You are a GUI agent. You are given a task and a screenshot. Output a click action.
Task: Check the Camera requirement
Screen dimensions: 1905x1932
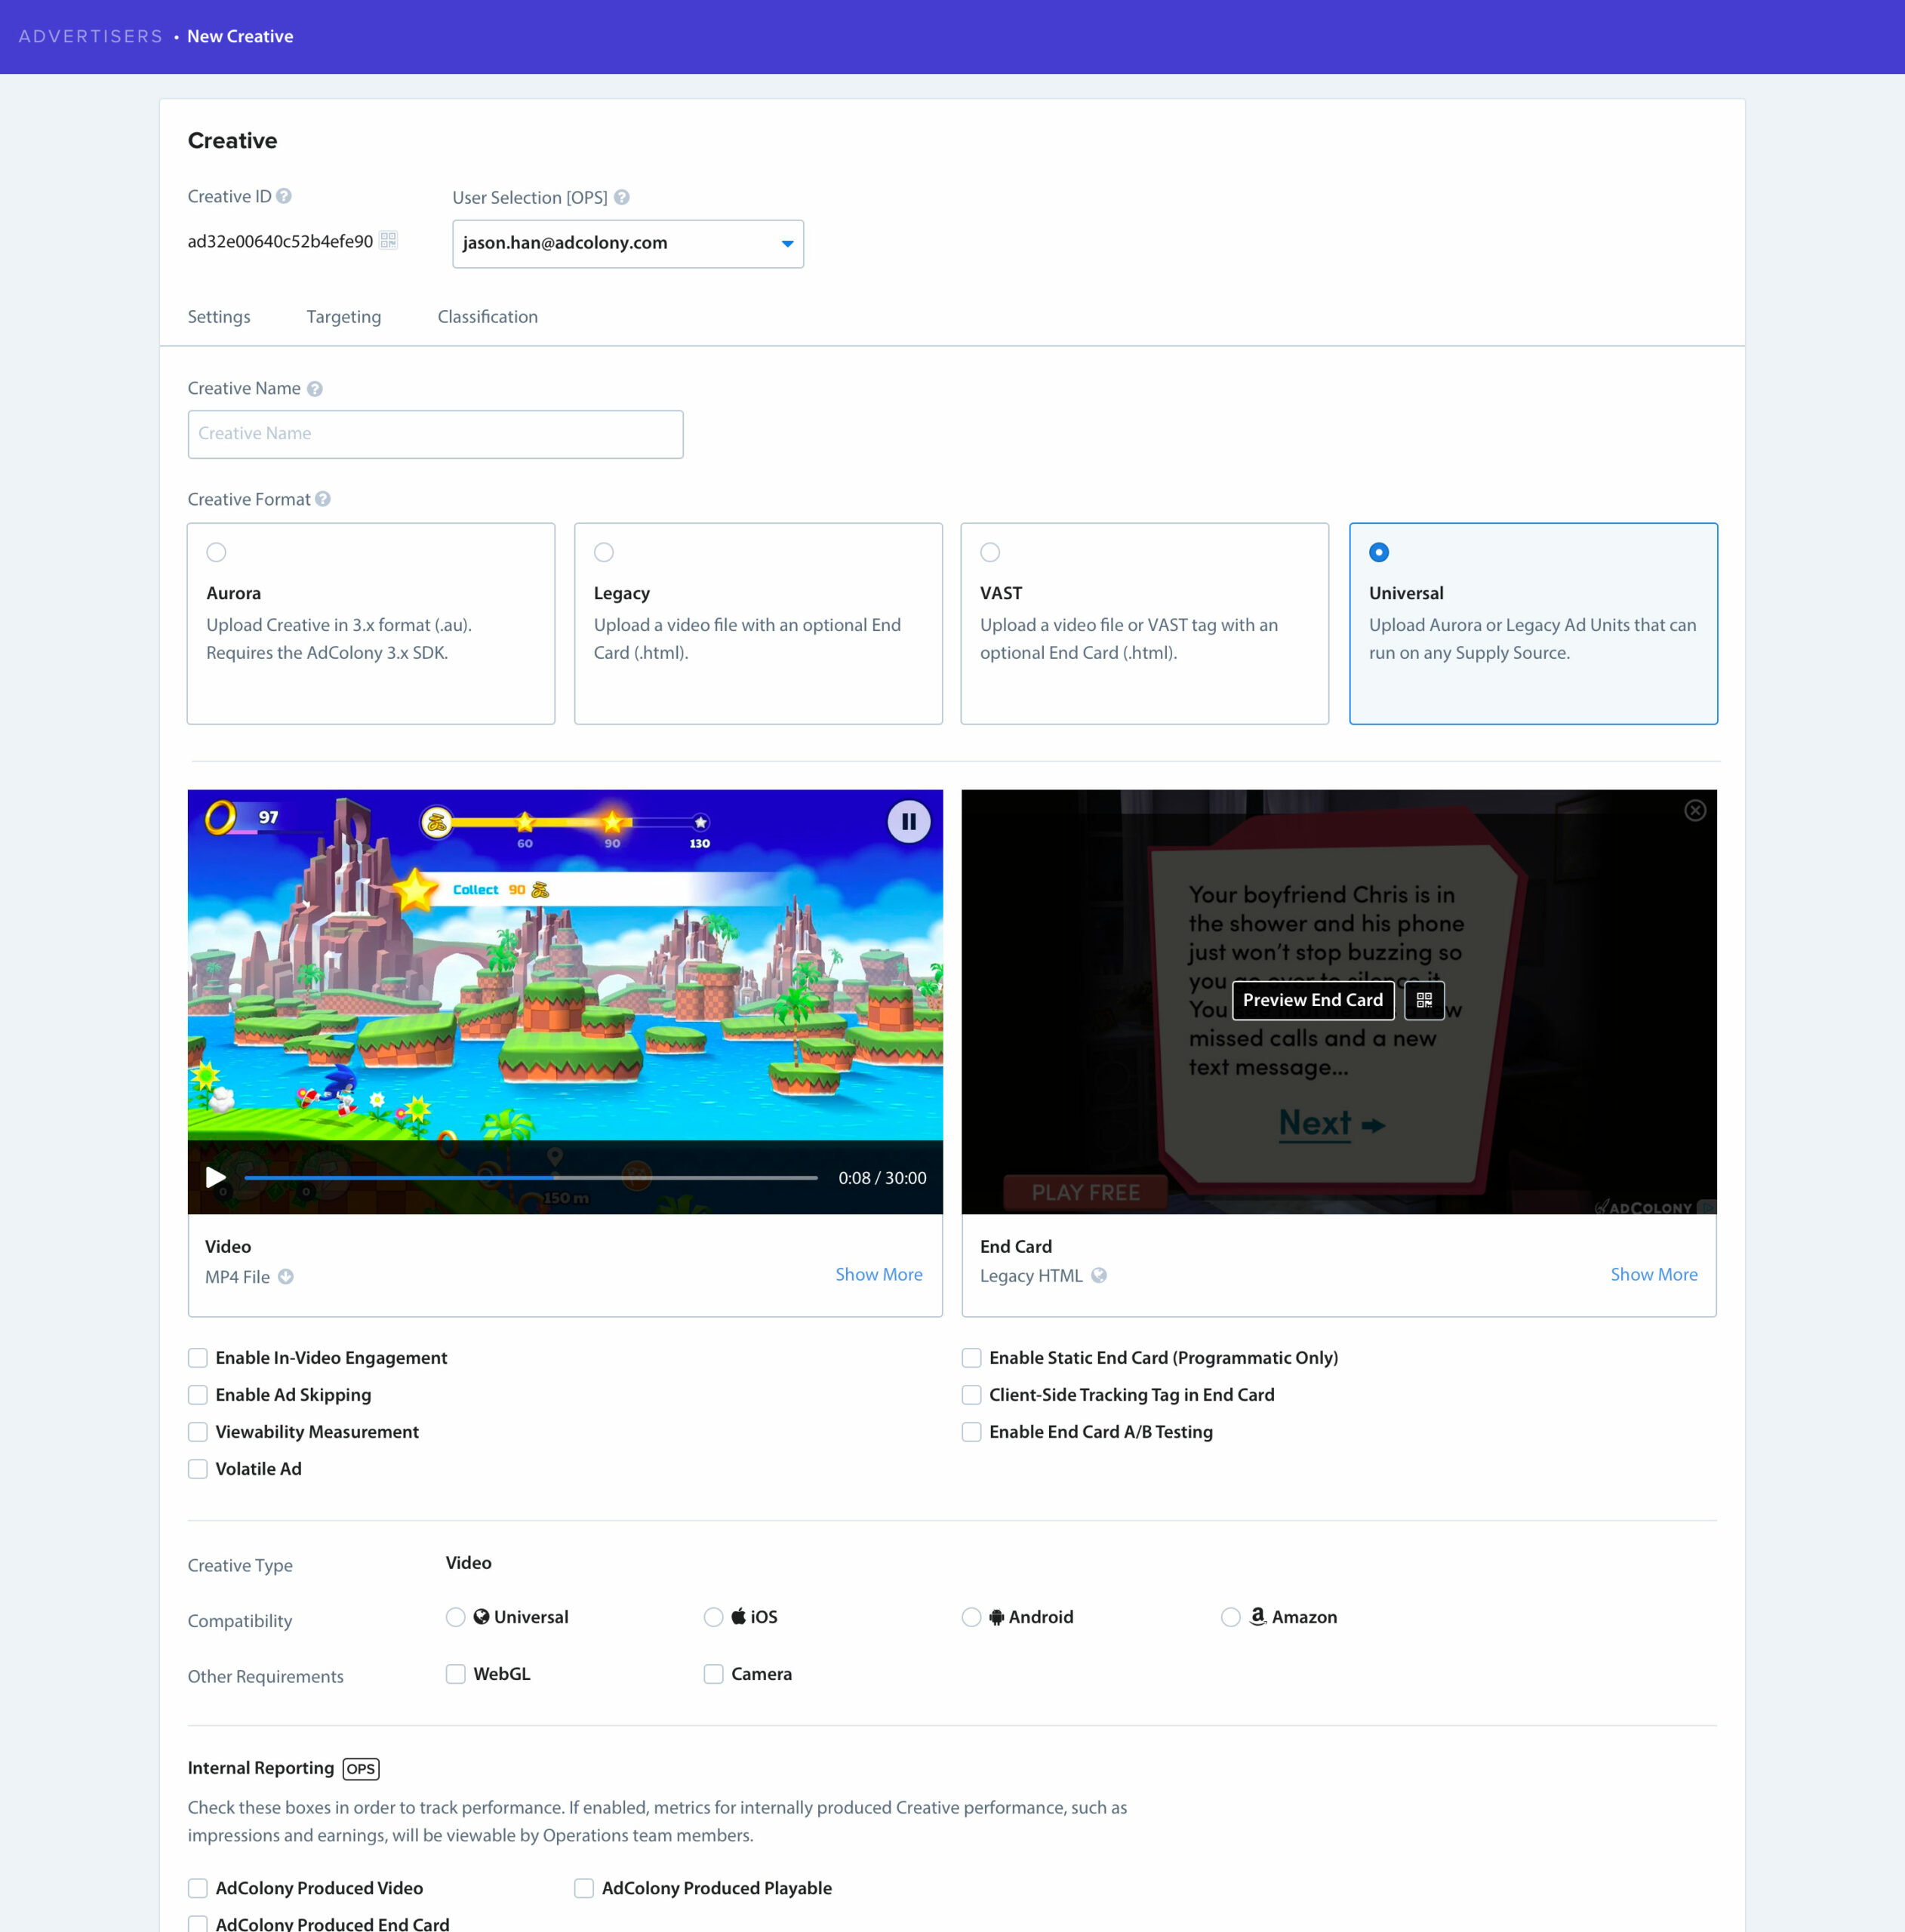click(713, 1674)
